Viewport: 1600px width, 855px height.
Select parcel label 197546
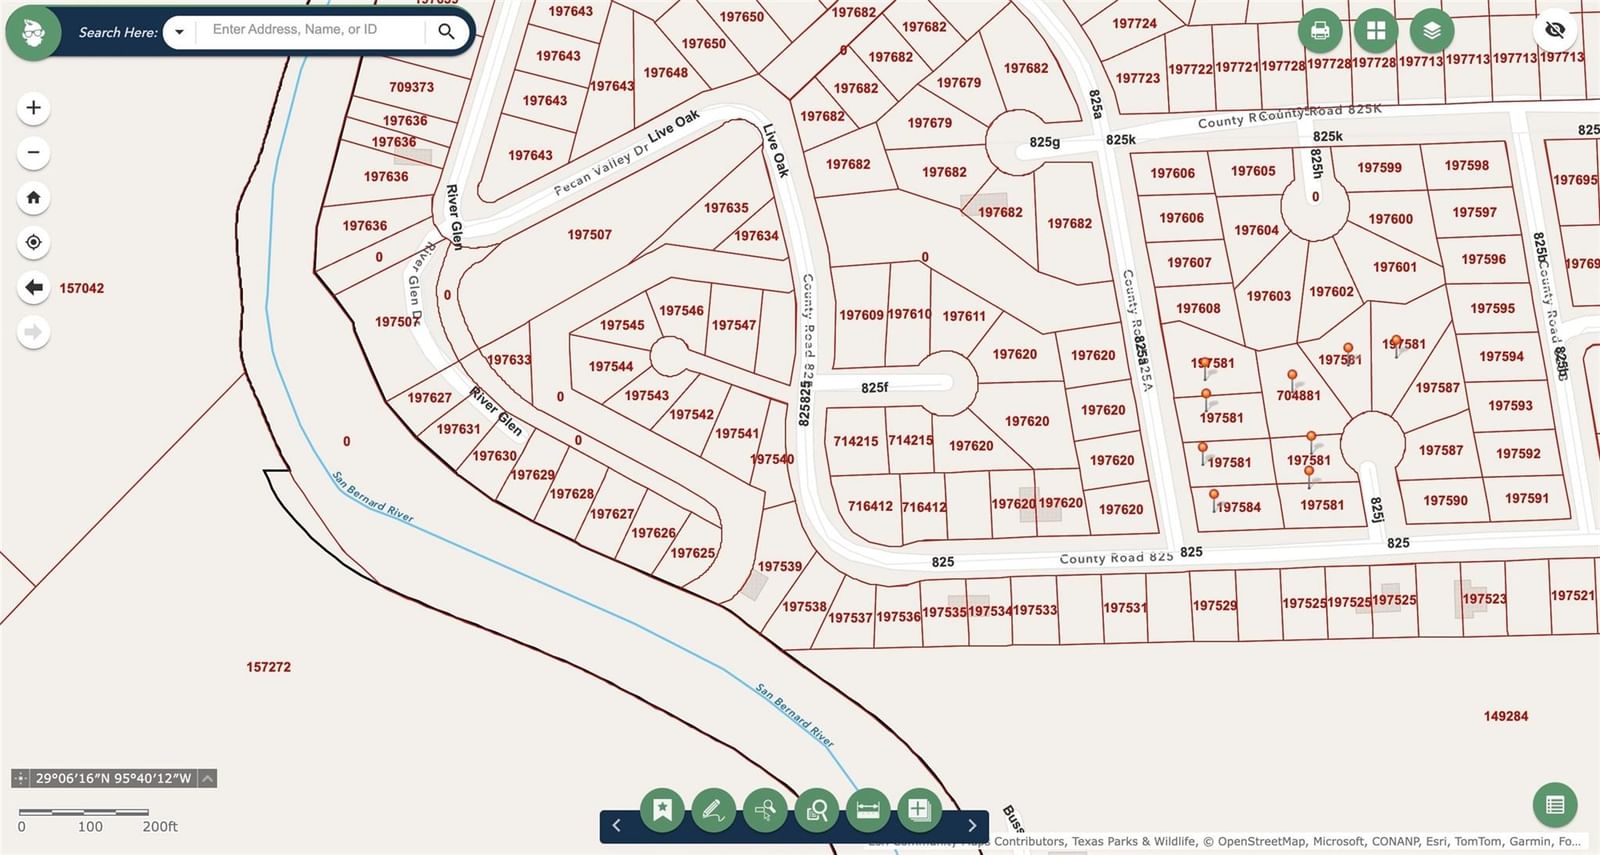point(681,311)
